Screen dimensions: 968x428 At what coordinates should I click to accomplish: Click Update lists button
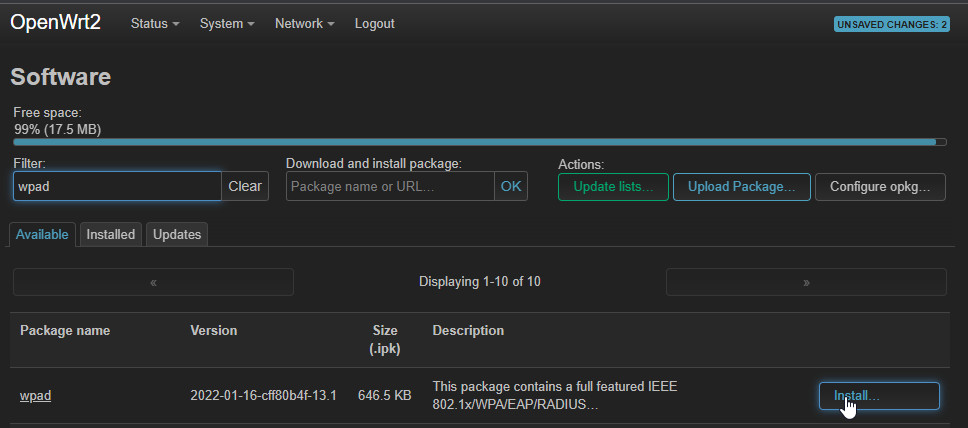tap(613, 187)
